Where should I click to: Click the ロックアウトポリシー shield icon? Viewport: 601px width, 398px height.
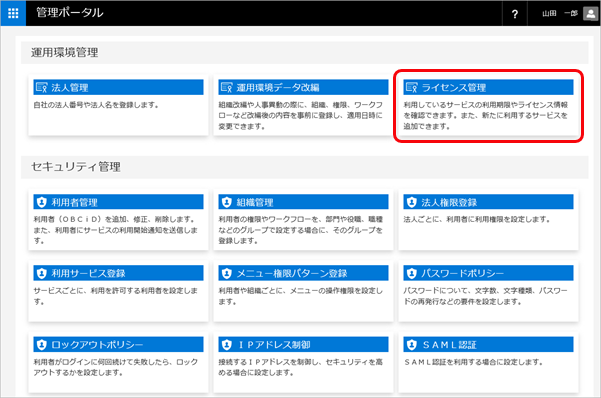[41, 345]
